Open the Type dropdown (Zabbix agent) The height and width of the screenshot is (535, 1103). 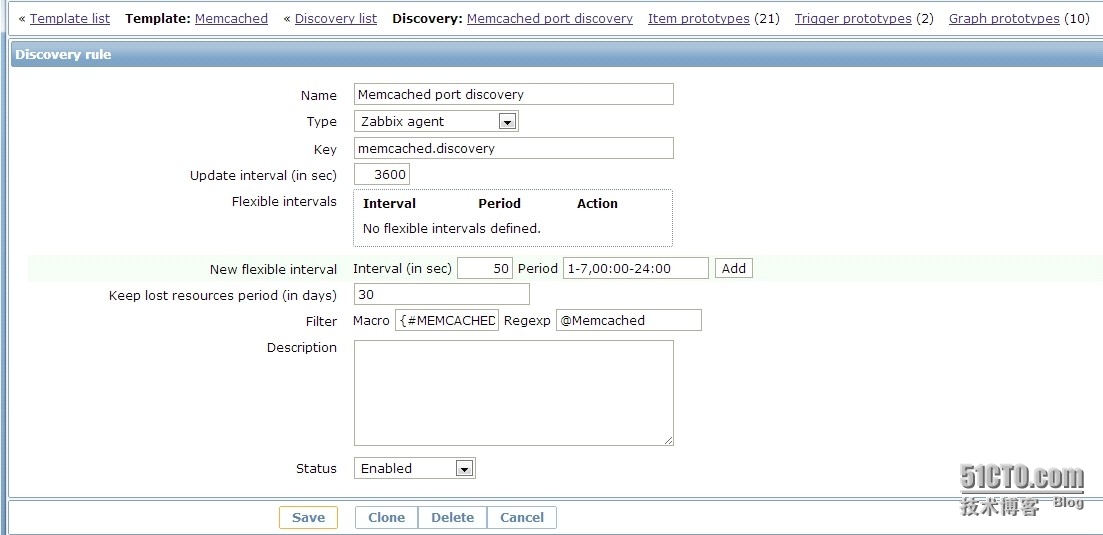[x=436, y=121]
